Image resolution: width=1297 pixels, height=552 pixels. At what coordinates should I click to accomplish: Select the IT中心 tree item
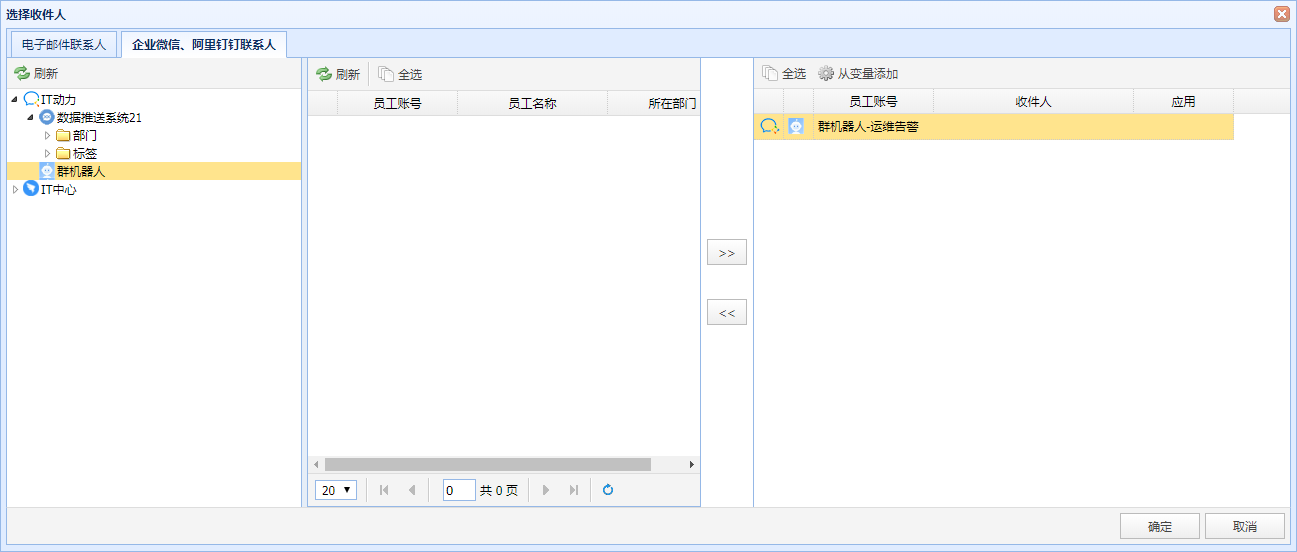pos(58,189)
